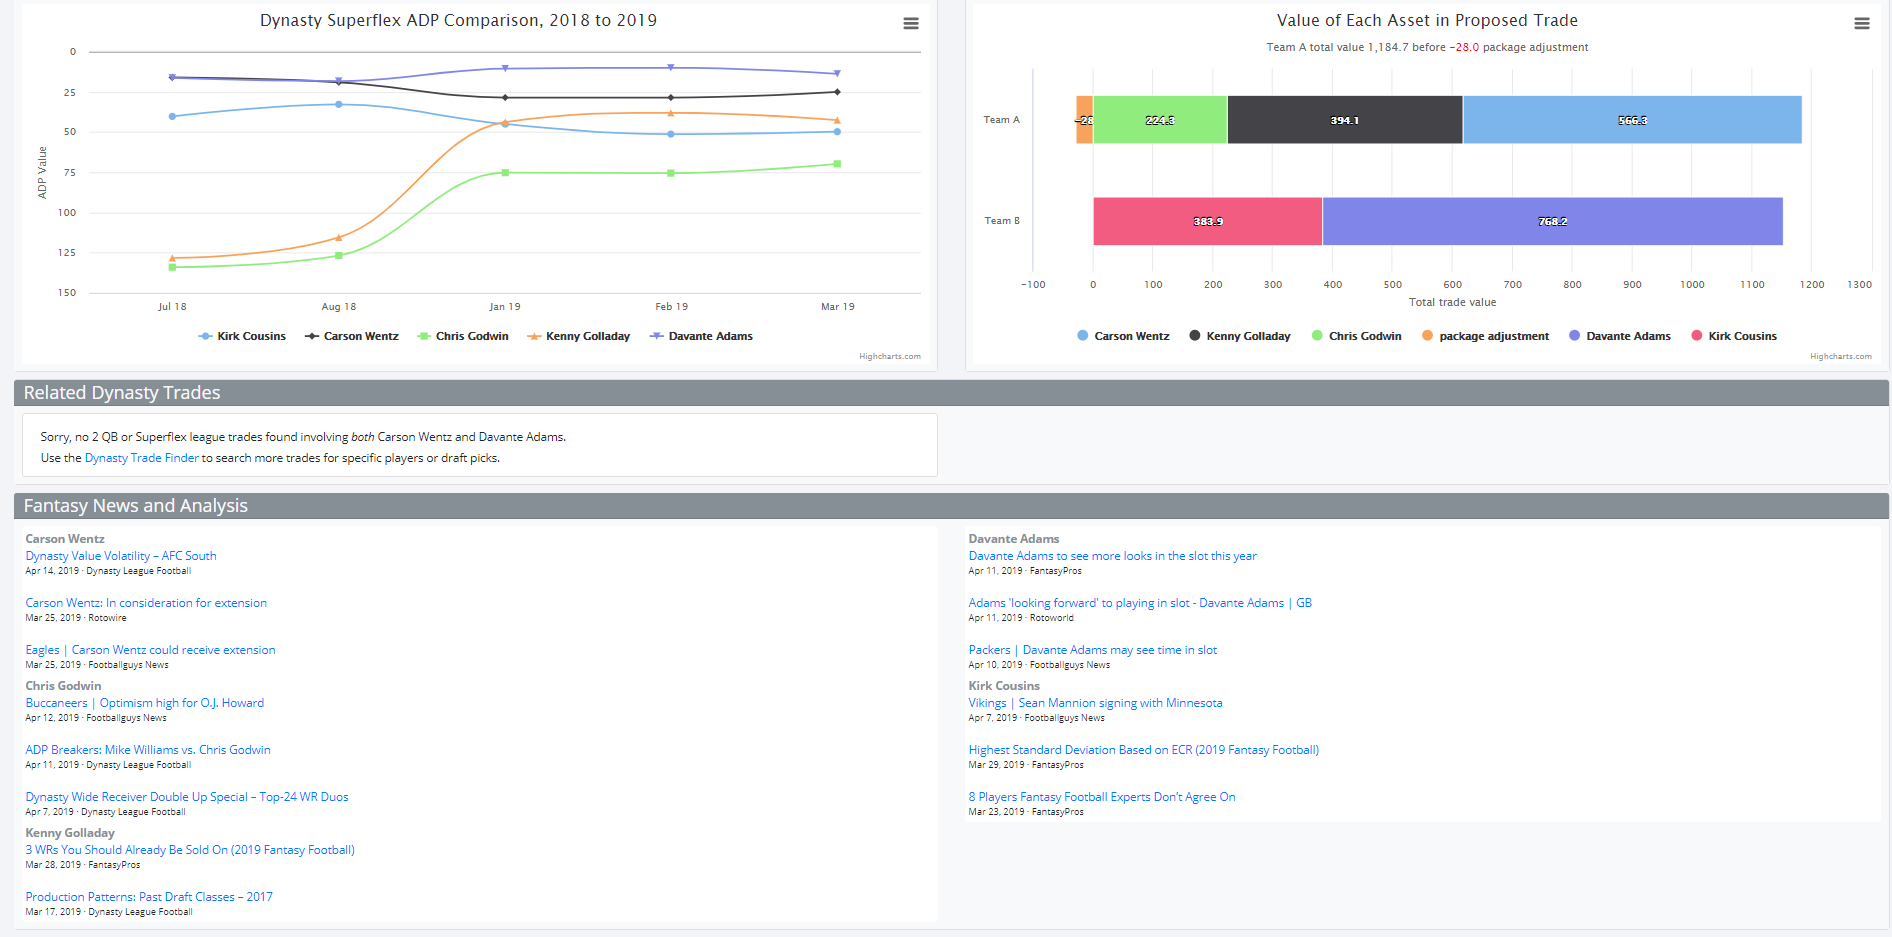Click the Kirk Cousins 383.9 bar segment
Viewport: 1892px width, 937px height.
coord(1208,221)
